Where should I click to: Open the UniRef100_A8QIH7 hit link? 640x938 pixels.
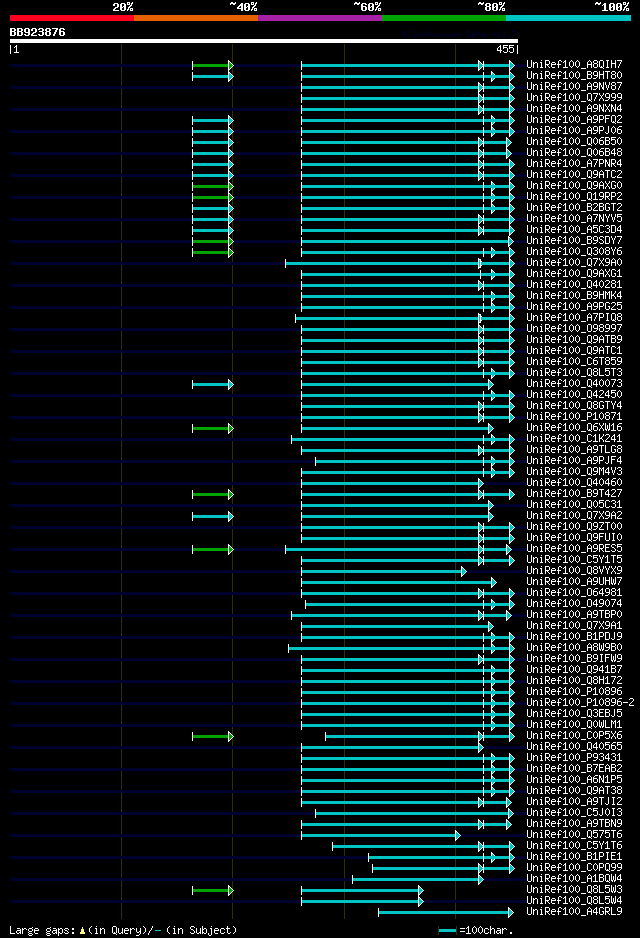click(574, 65)
